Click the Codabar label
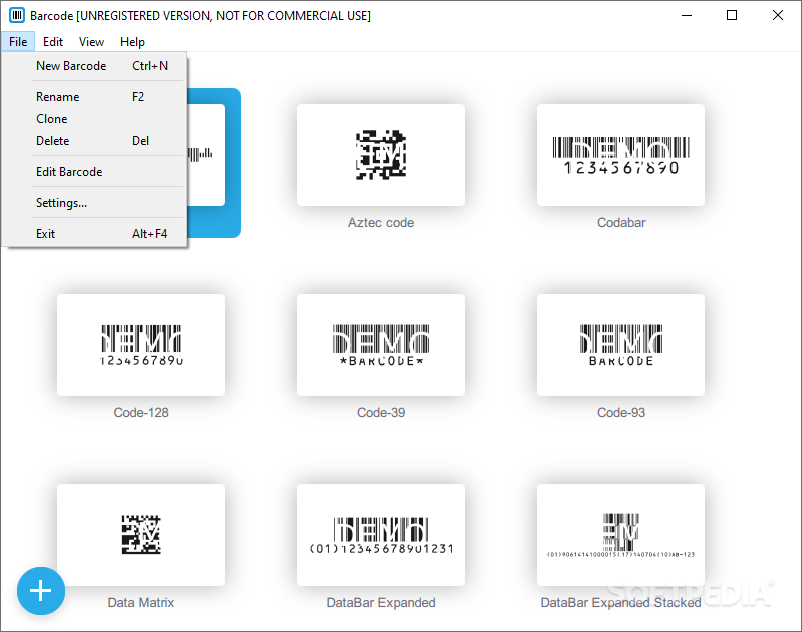This screenshot has height=632, width=802. coord(621,222)
